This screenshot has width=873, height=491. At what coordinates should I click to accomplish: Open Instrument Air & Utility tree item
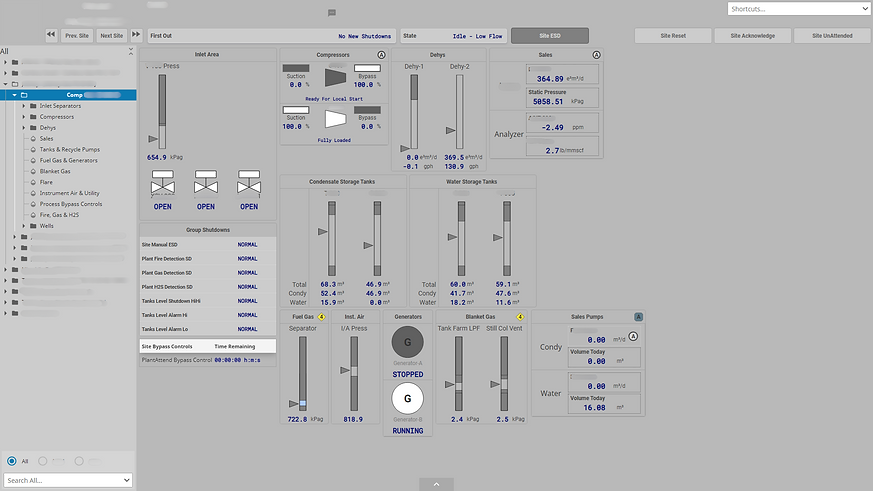tap(70, 193)
